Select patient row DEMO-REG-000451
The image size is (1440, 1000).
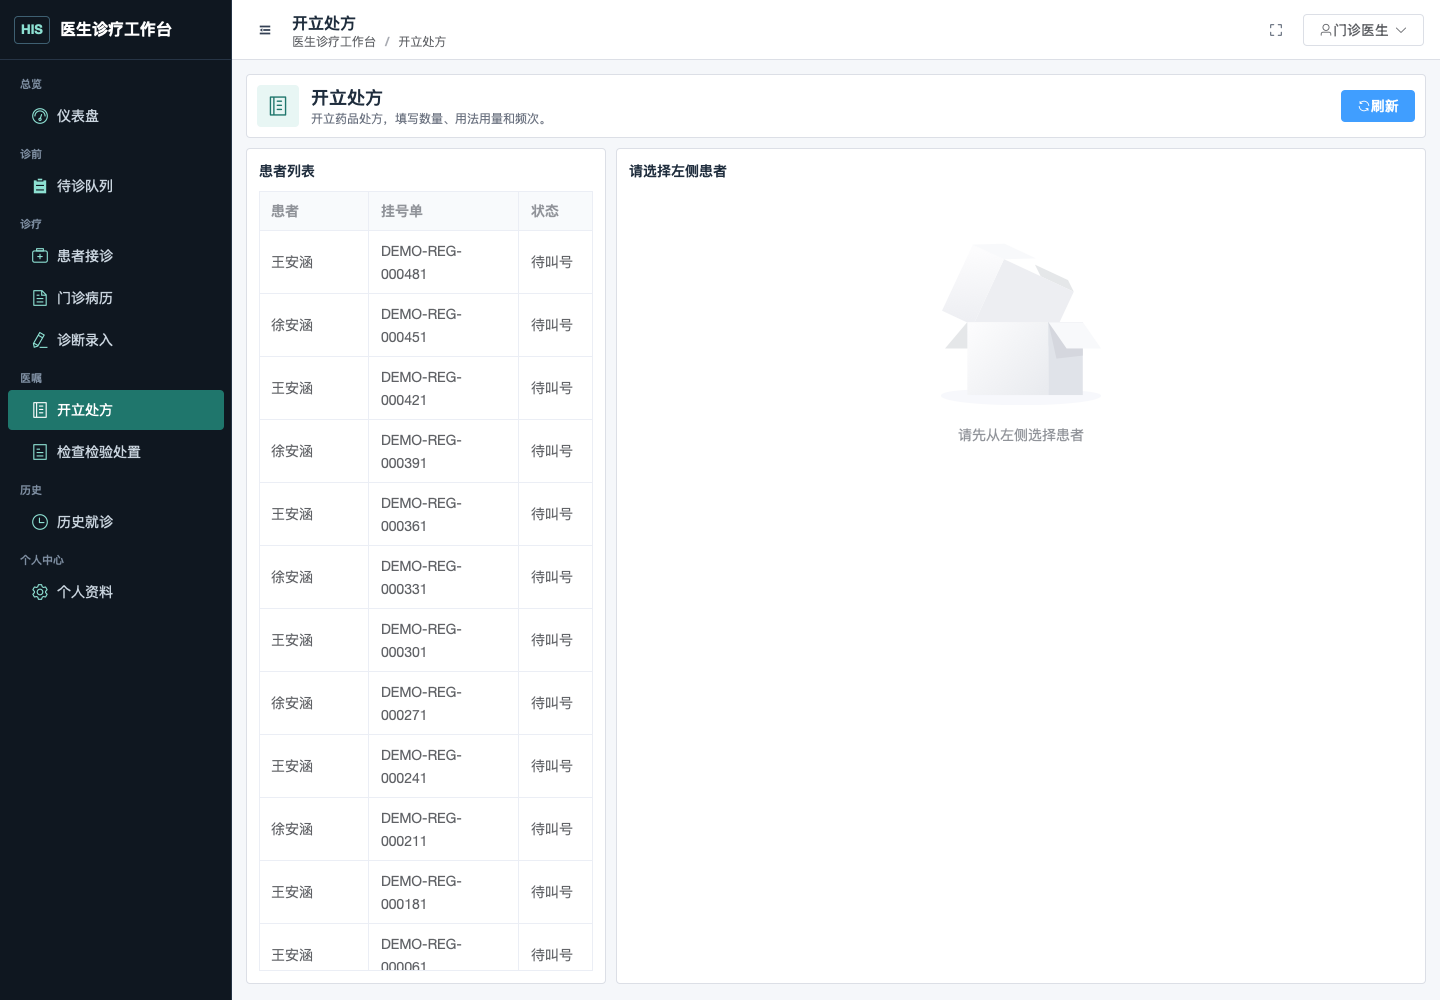426,325
